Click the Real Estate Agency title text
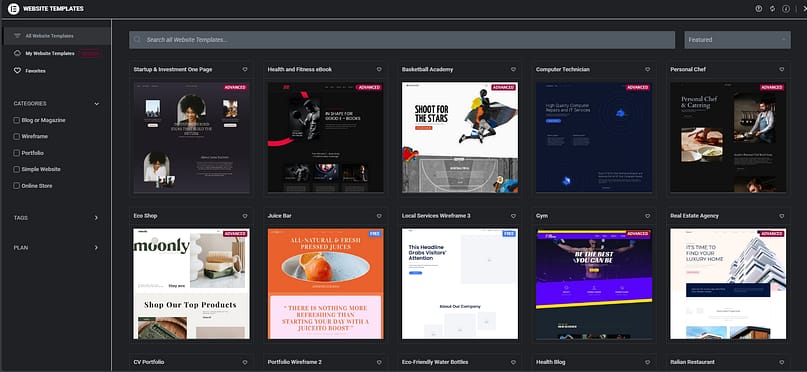Viewport: 807px width, 372px height. (694, 216)
